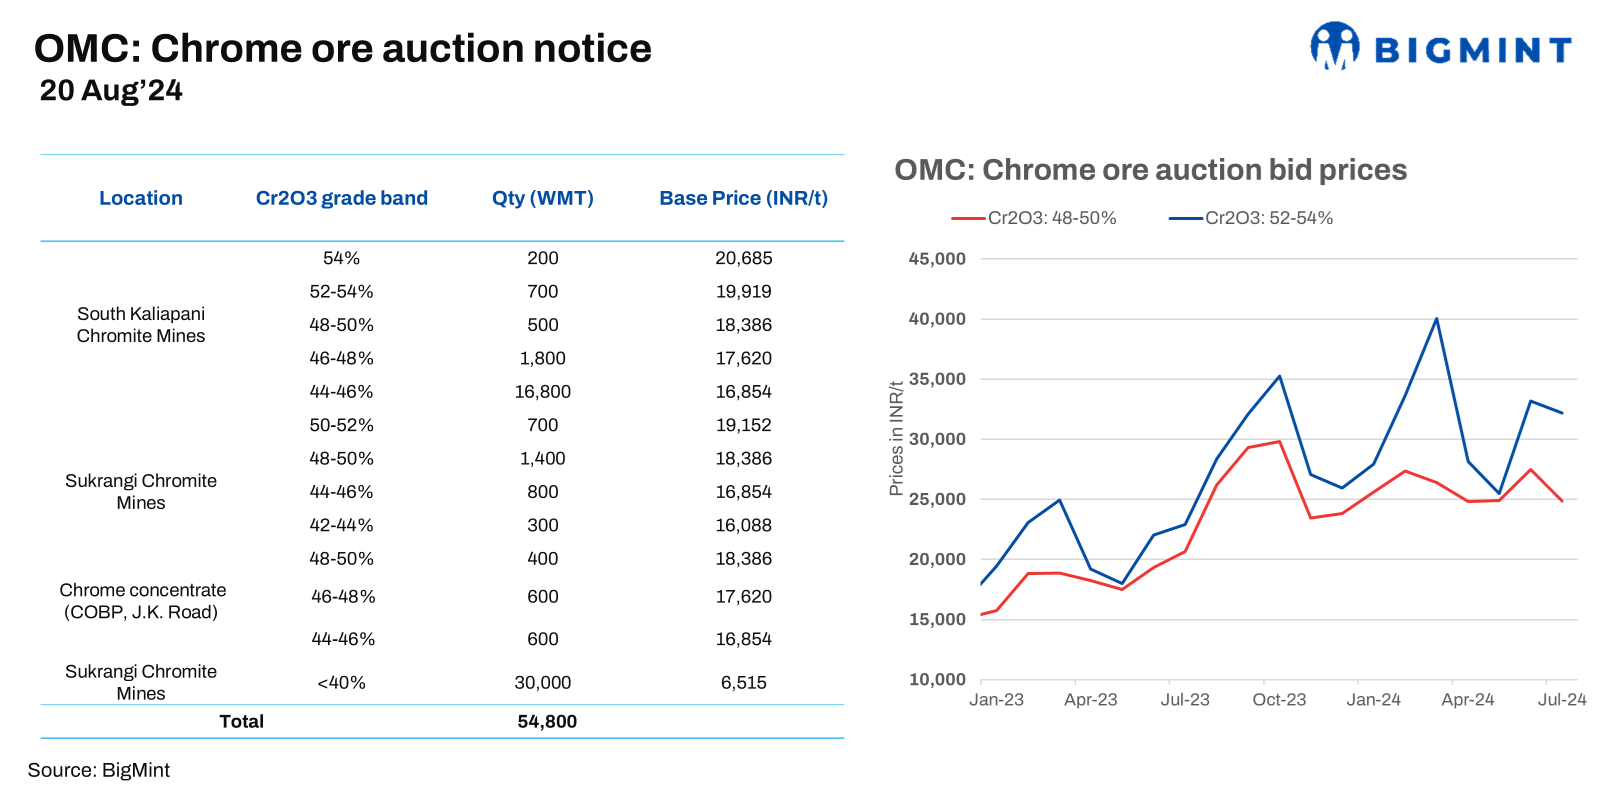Image resolution: width=1608 pixels, height=801 pixels.
Task: Select the Chrome concentrate (COBP, J.K. Road) cell
Action: [142, 601]
